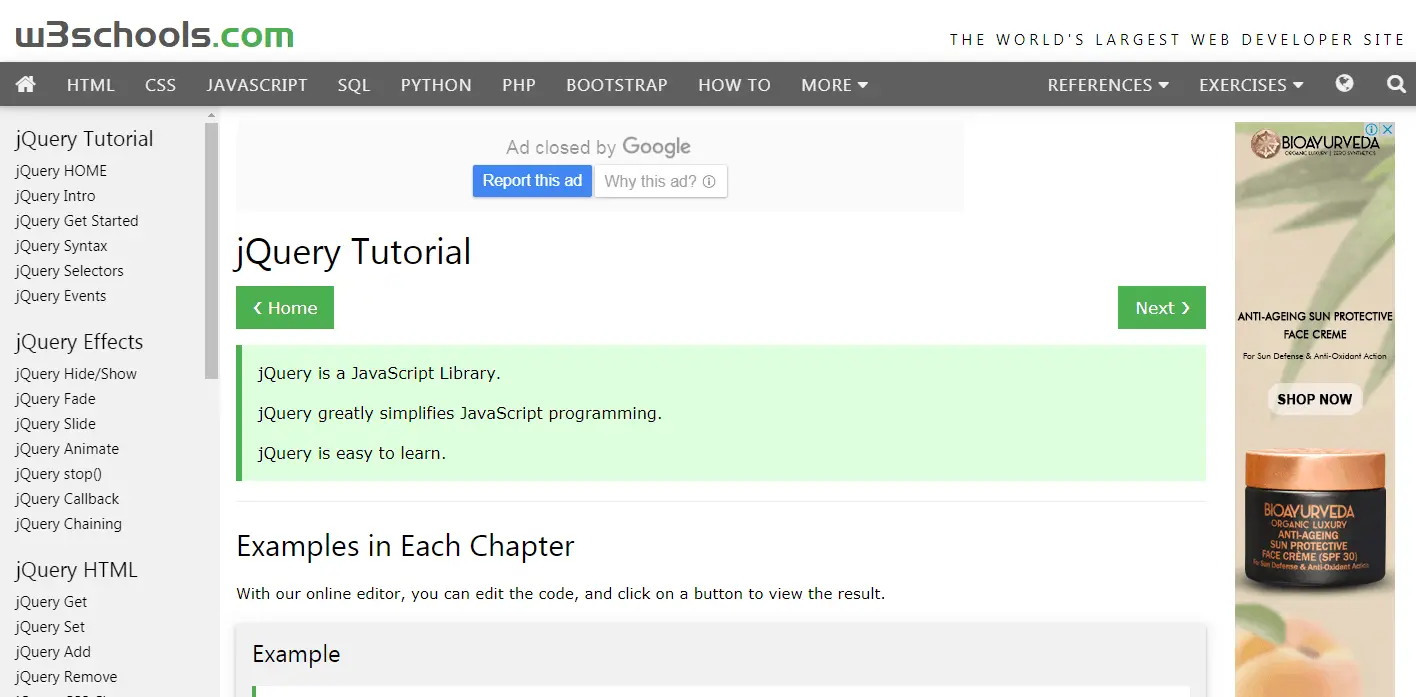The height and width of the screenshot is (697, 1416).
Task: Expand the EXERCISES dropdown
Action: (x=1251, y=85)
